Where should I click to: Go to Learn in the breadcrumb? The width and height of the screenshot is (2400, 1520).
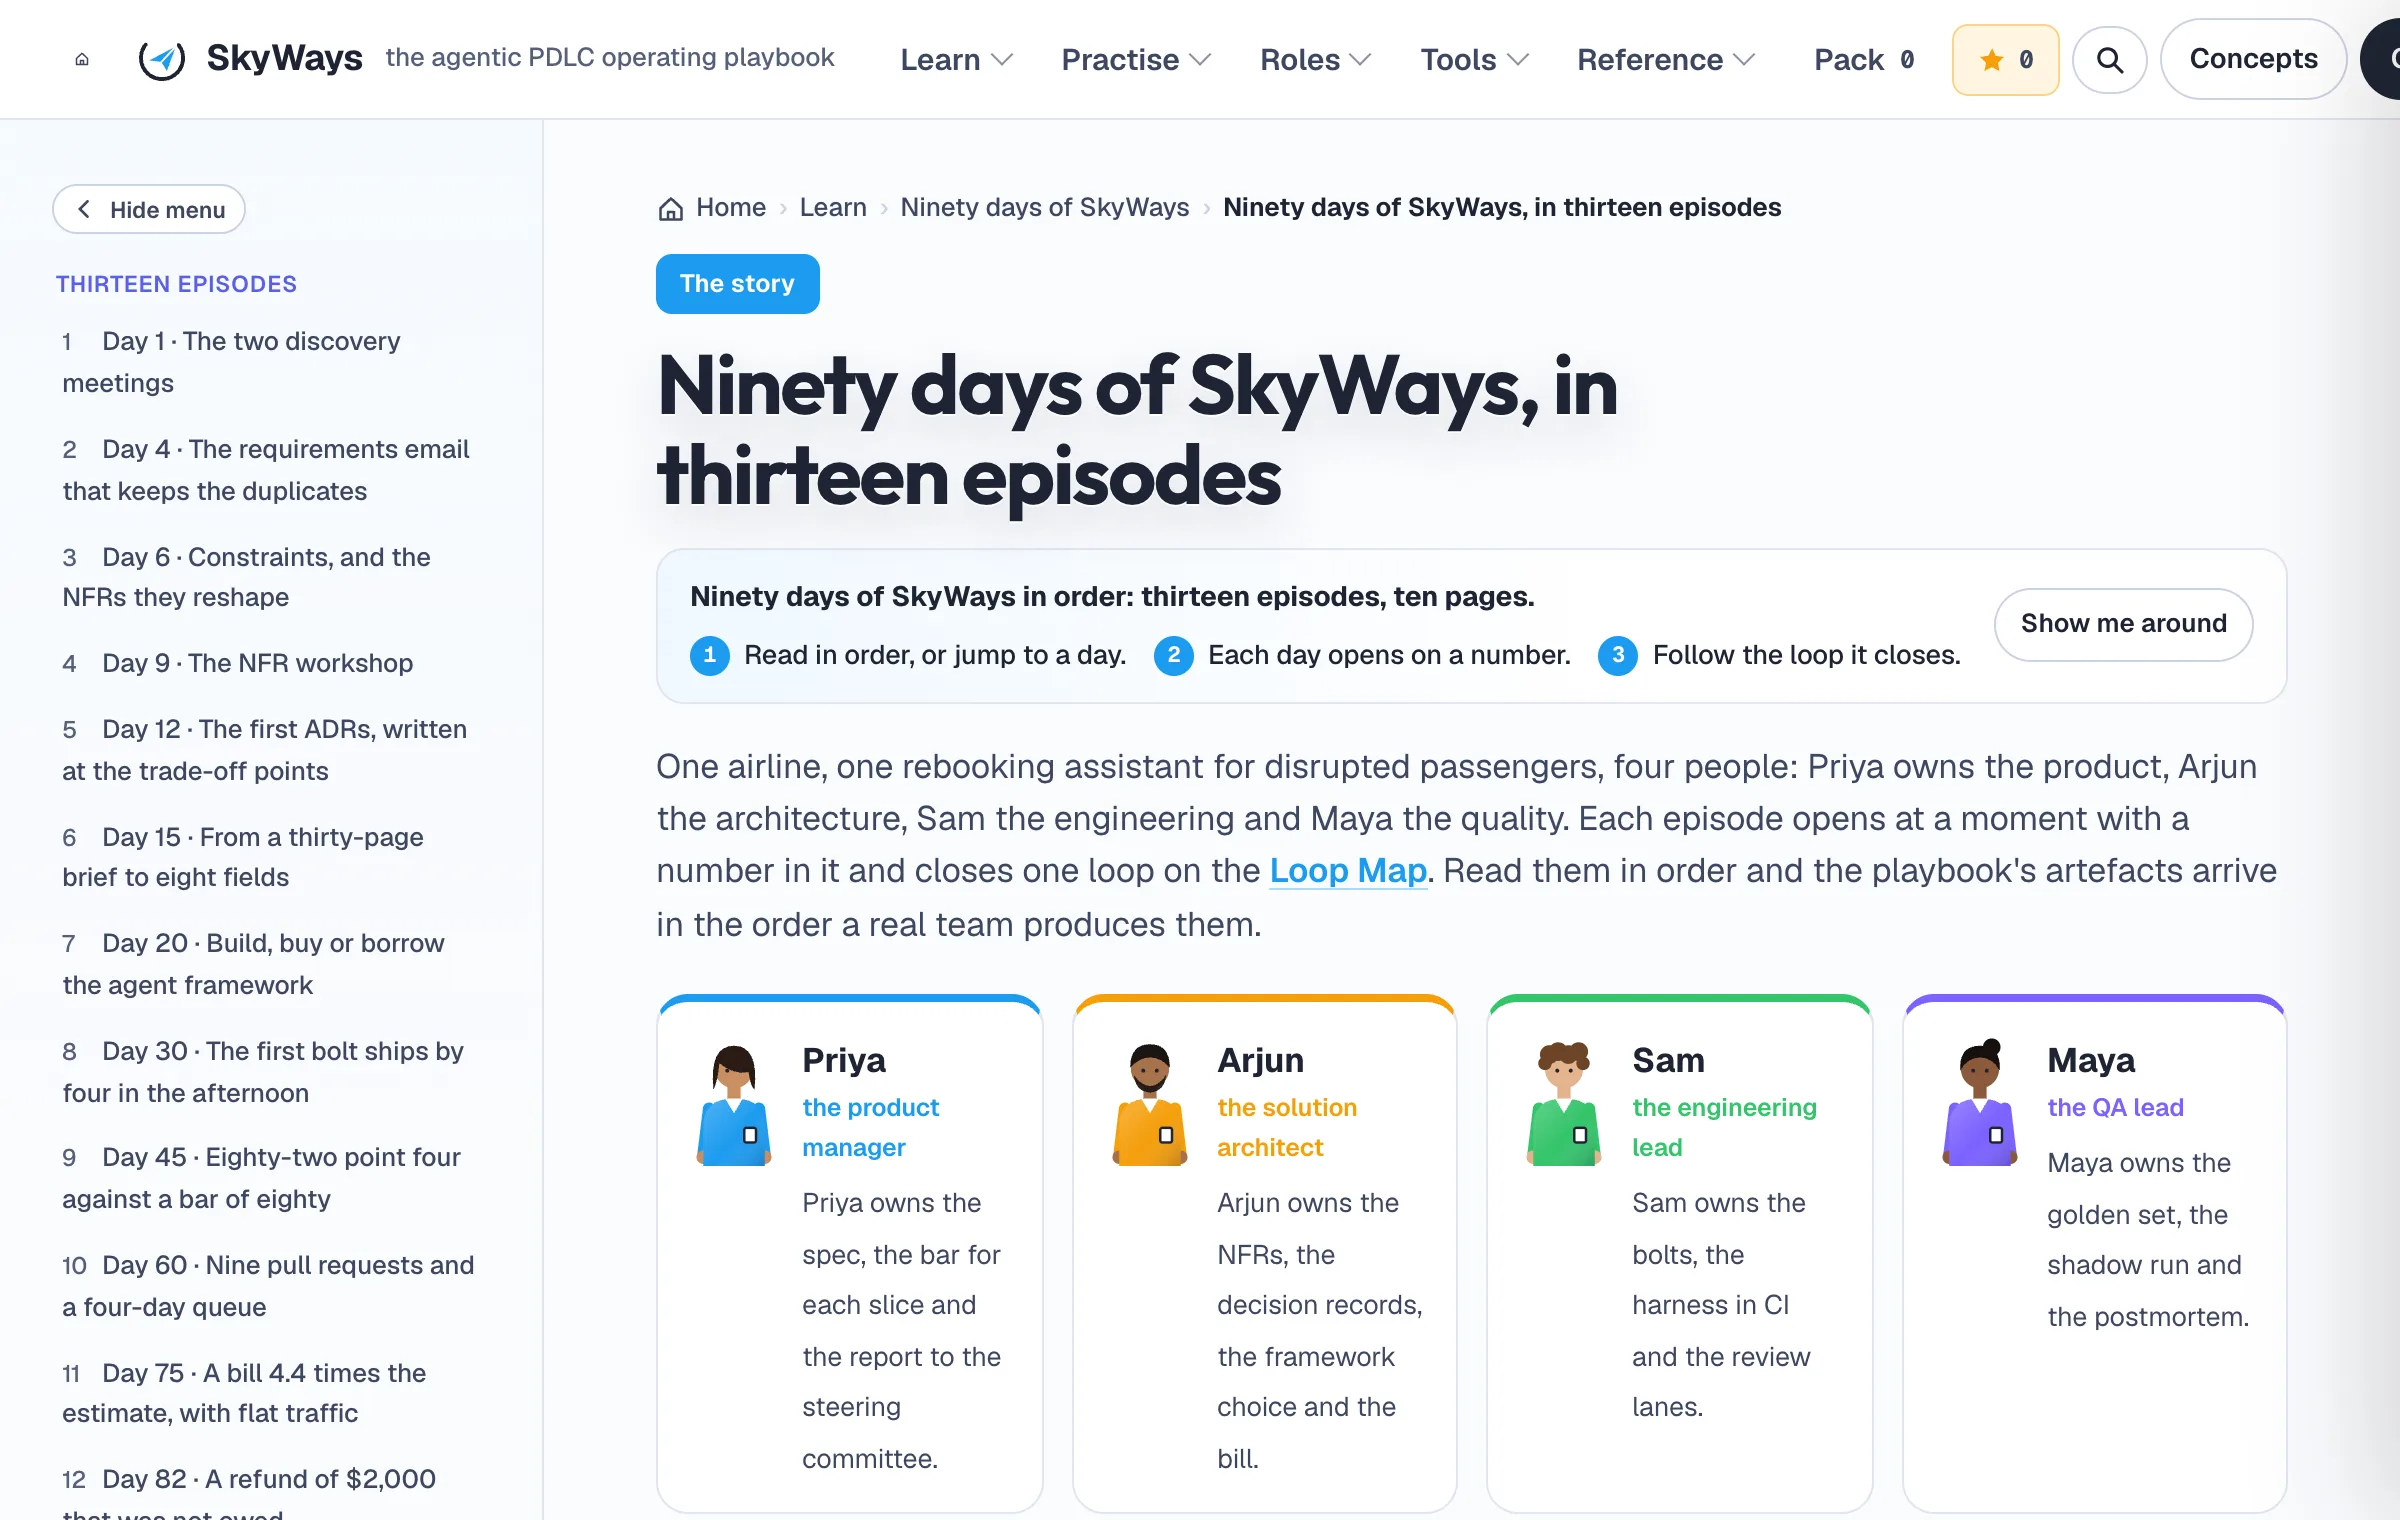(x=833, y=207)
